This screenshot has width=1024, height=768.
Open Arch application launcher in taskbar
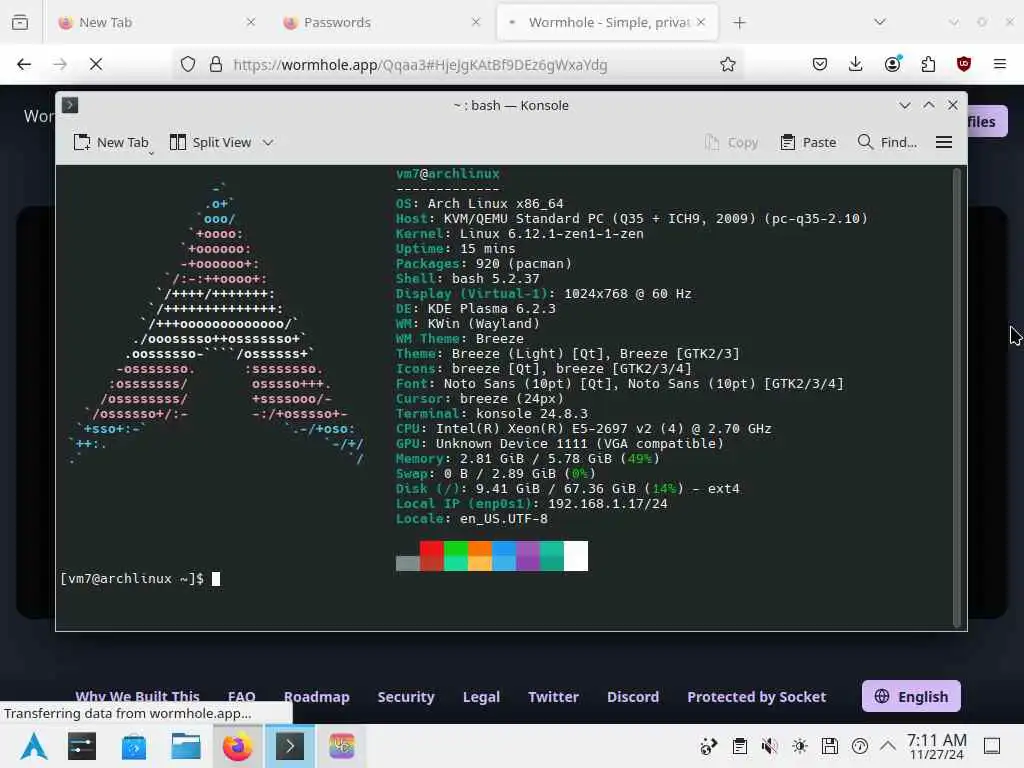34,746
